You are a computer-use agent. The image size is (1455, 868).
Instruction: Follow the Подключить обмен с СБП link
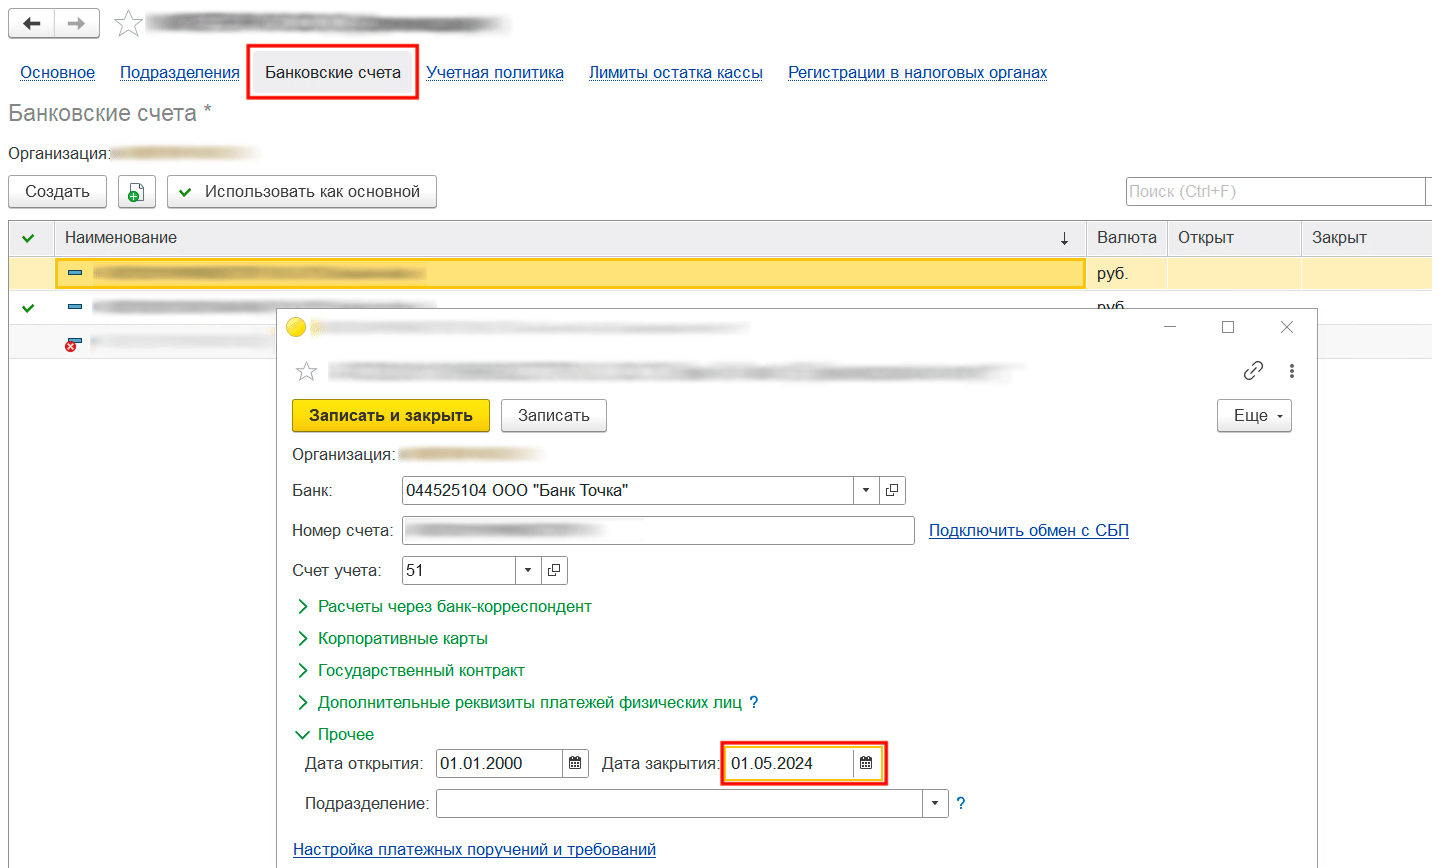1028,530
